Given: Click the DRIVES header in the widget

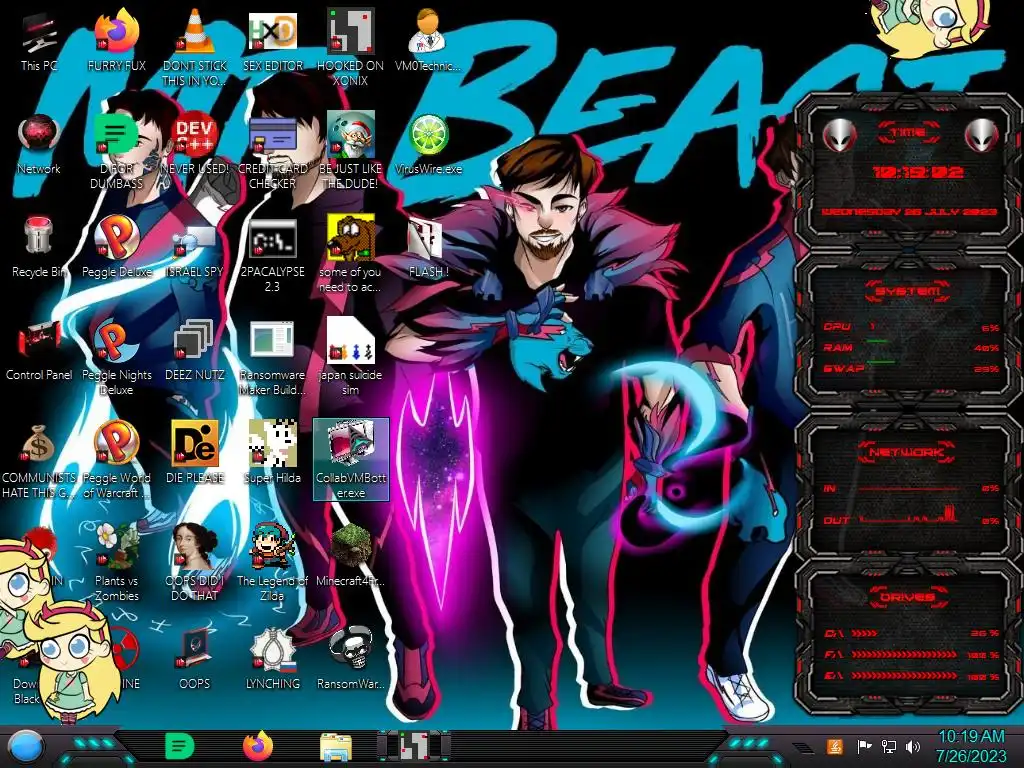Looking at the screenshot, I should [x=907, y=597].
